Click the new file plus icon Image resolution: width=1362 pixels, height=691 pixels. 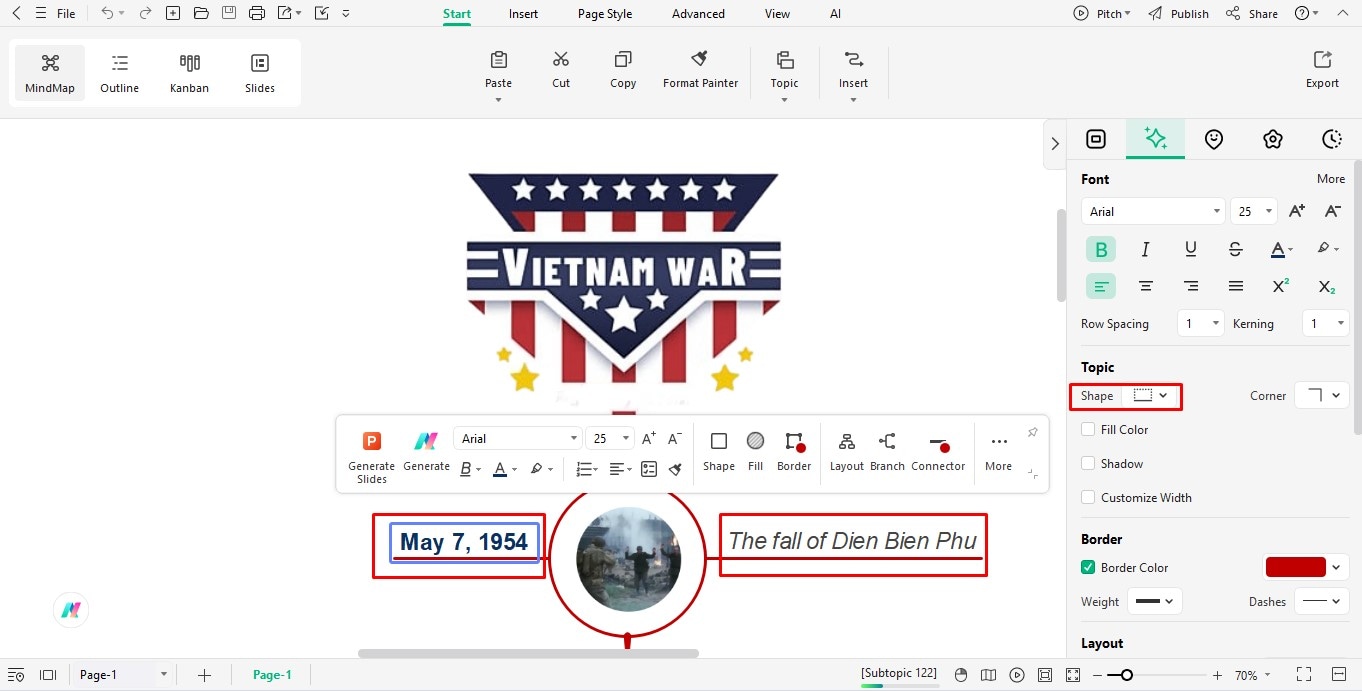pos(173,13)
